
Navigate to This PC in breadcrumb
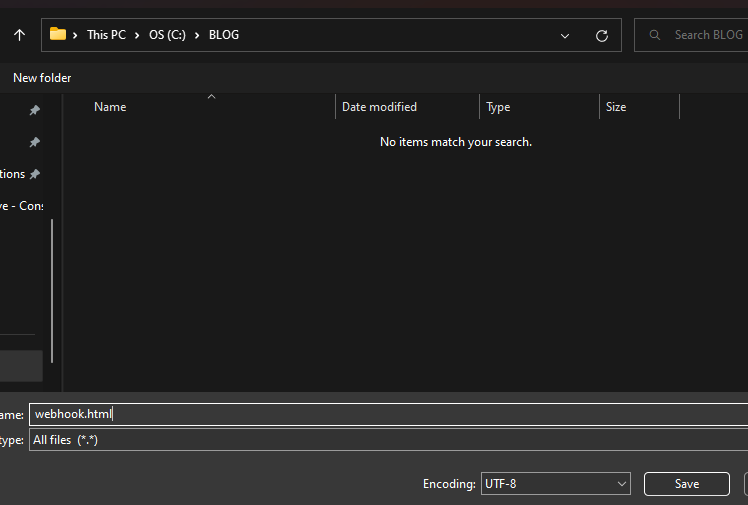pos(106,35)
